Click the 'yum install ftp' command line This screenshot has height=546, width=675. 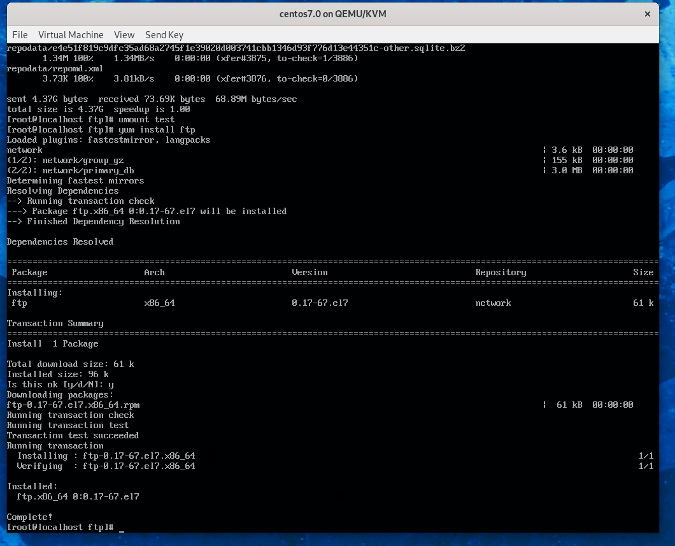tap(65, 131)
